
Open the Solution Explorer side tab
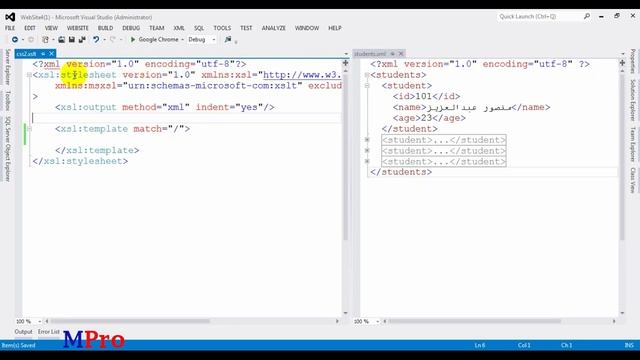pos(633,100)
